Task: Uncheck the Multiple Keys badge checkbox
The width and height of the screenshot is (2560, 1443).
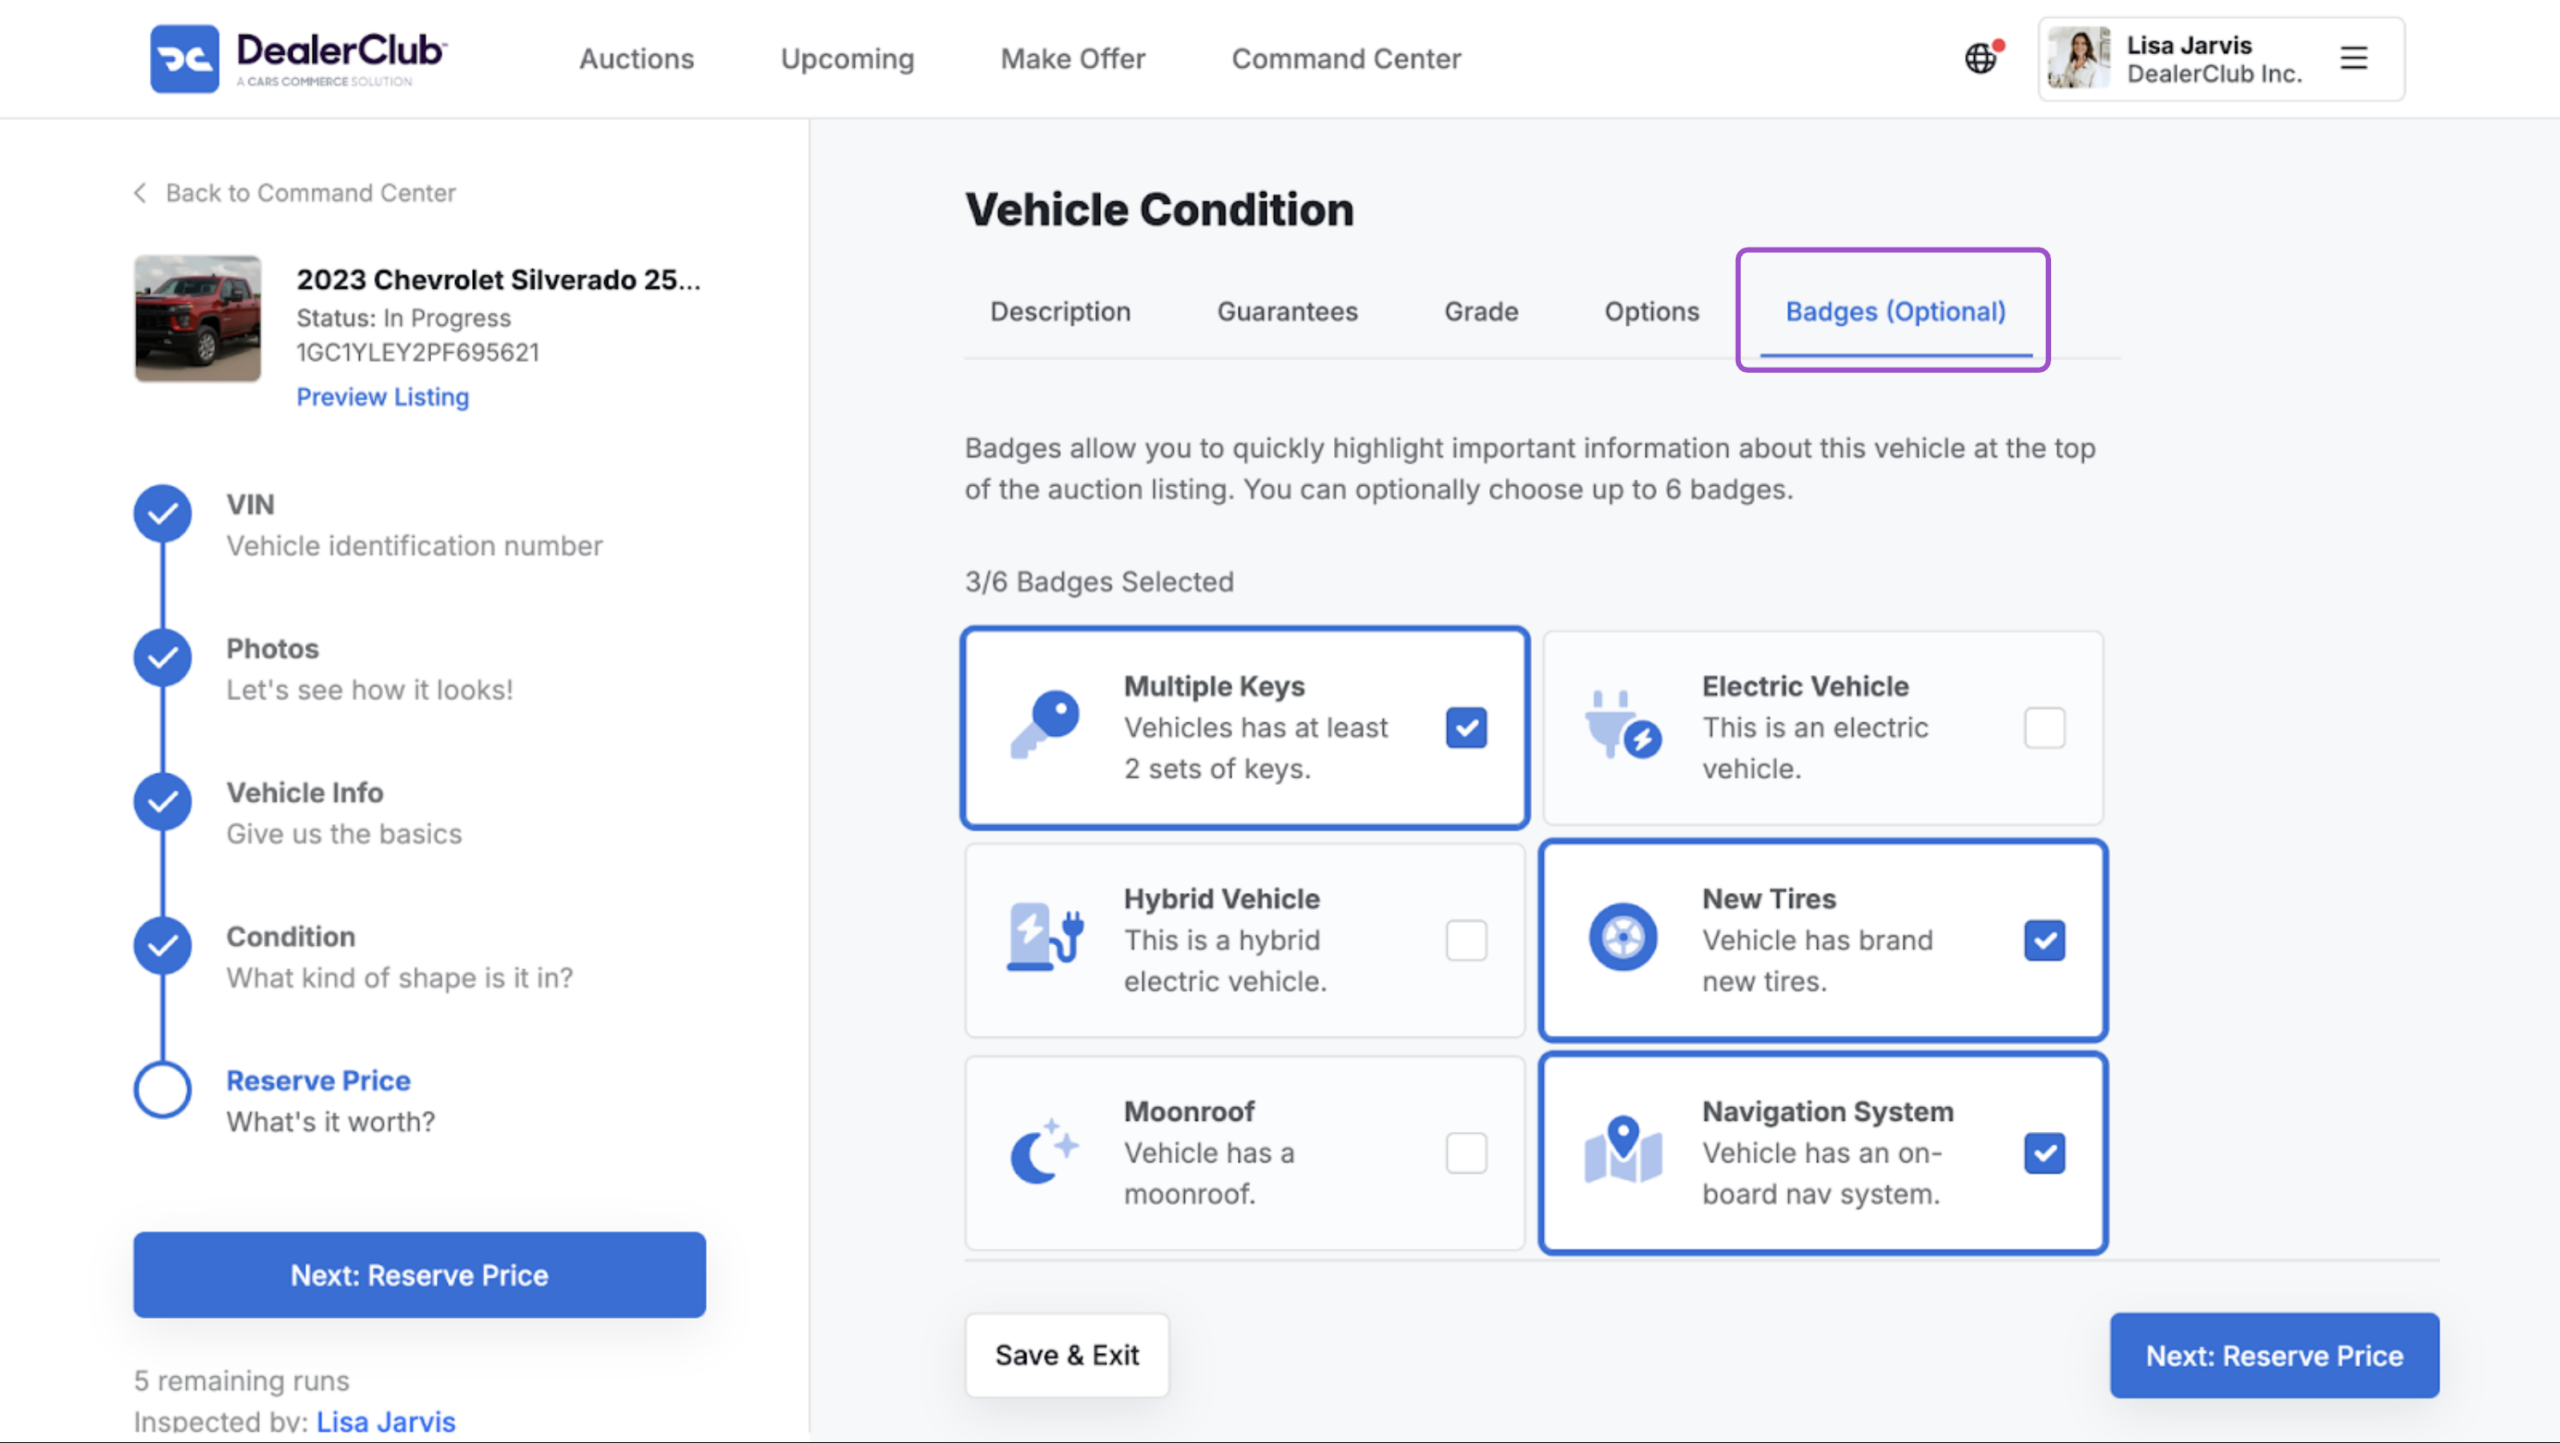Action: 1466,728
